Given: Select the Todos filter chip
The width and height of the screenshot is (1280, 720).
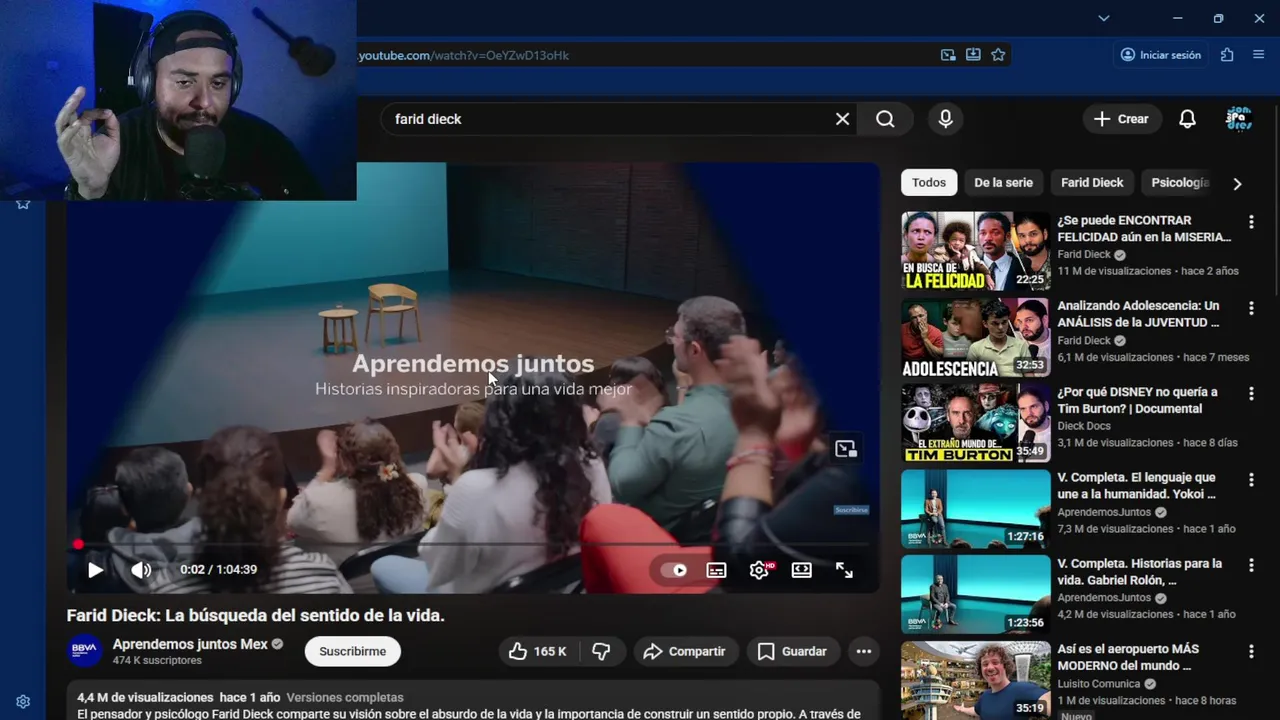Looking at the screenshot, I should [928, 183].
